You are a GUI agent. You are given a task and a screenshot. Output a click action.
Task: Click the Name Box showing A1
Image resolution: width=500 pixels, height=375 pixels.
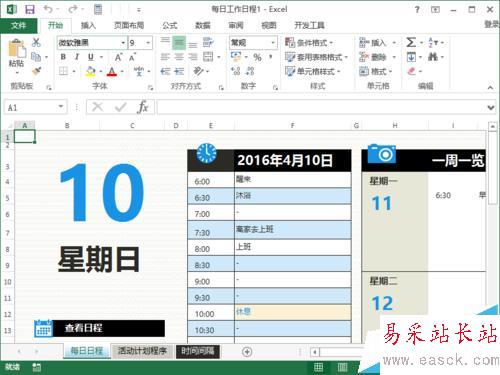(35, 107)
